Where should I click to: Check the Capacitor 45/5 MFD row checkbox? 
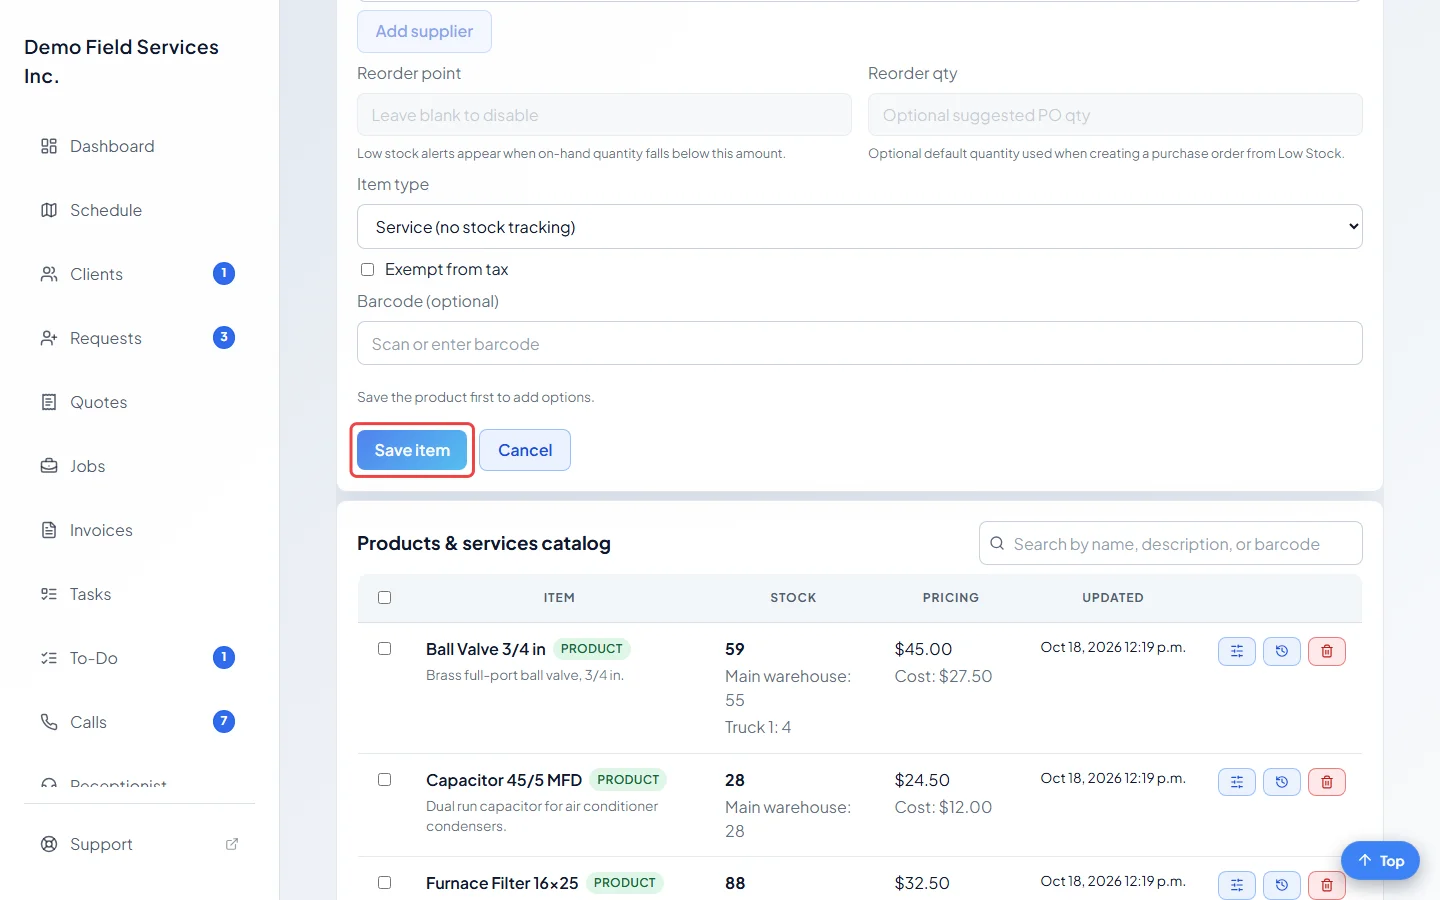click(x=384, y=780)
